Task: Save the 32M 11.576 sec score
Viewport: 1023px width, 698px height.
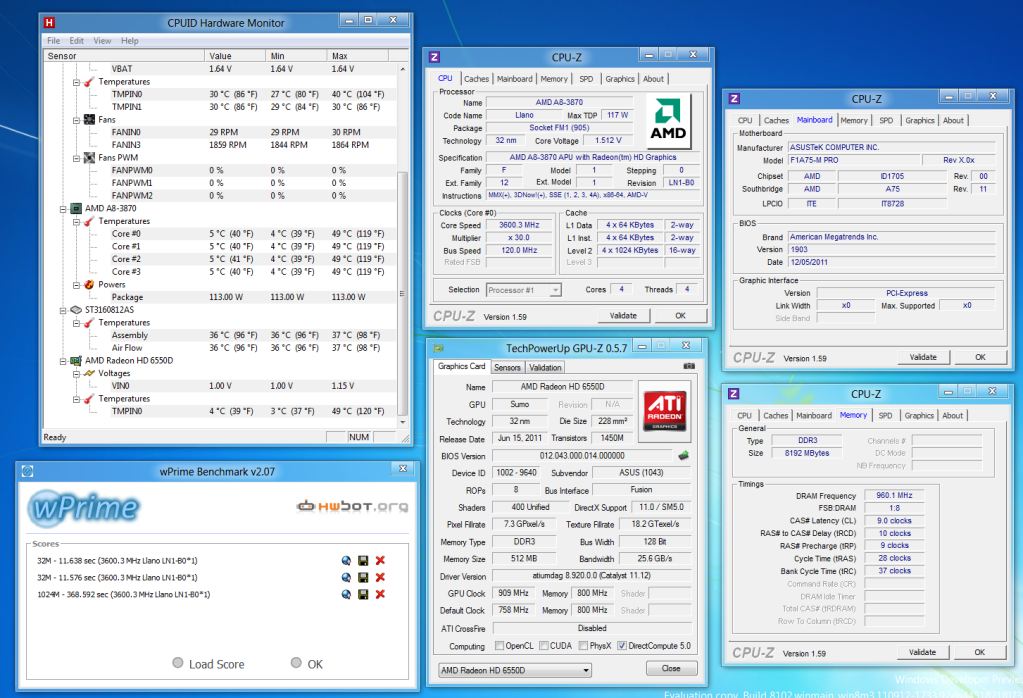Action: click(363, 577)
